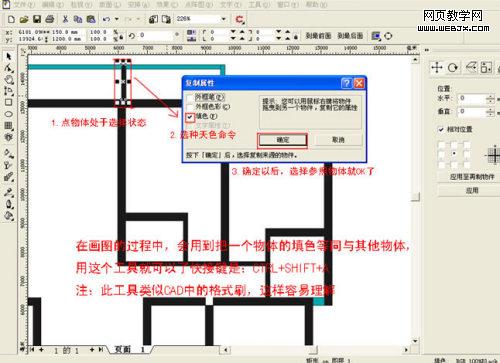Click the horizontal scrollbar left arrow

[x=226, y=350]
